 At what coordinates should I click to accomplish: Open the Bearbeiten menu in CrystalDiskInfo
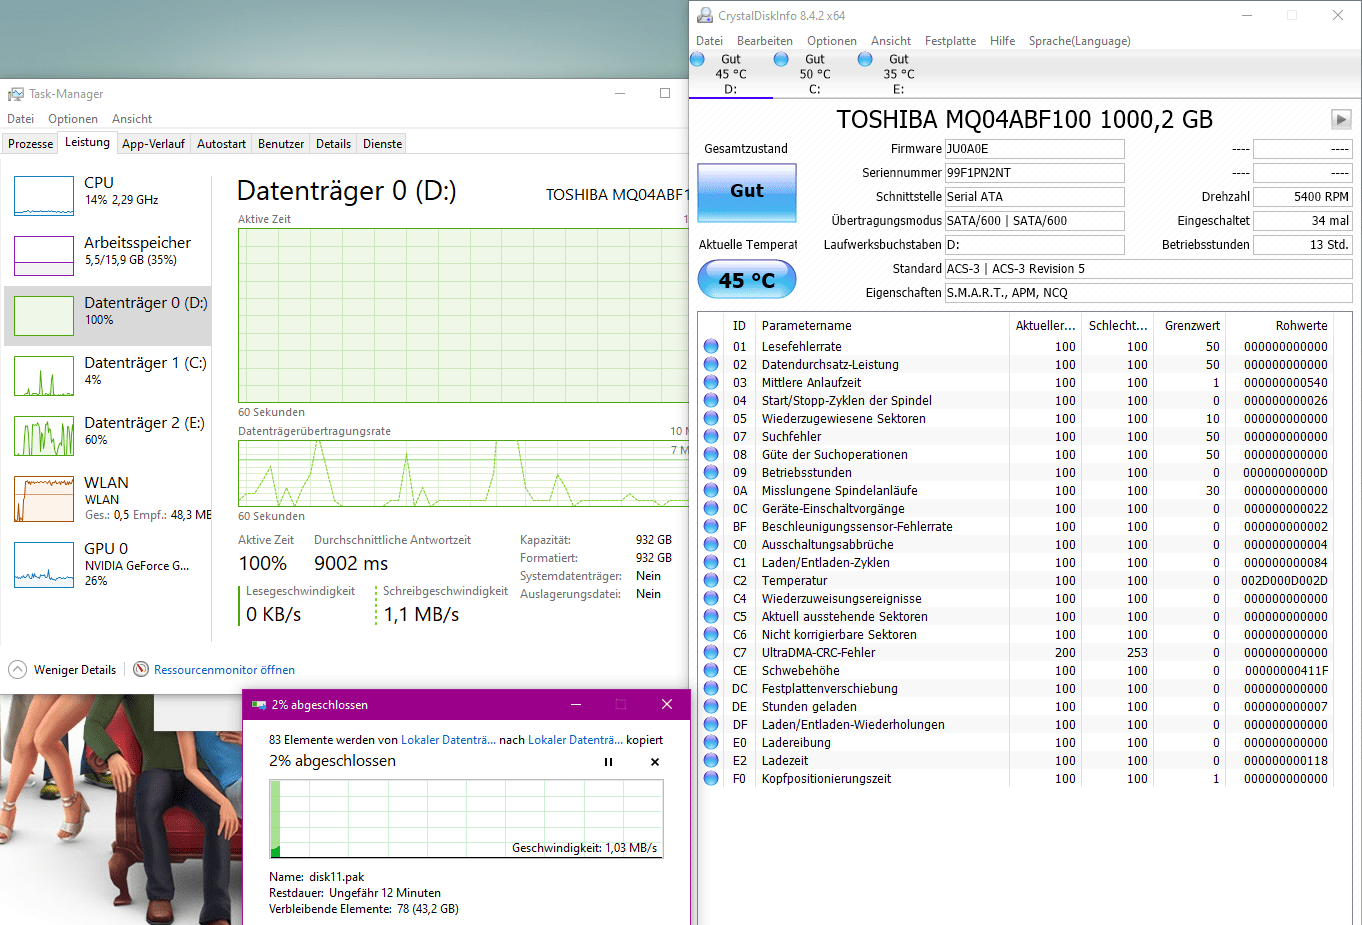point(765,41)
